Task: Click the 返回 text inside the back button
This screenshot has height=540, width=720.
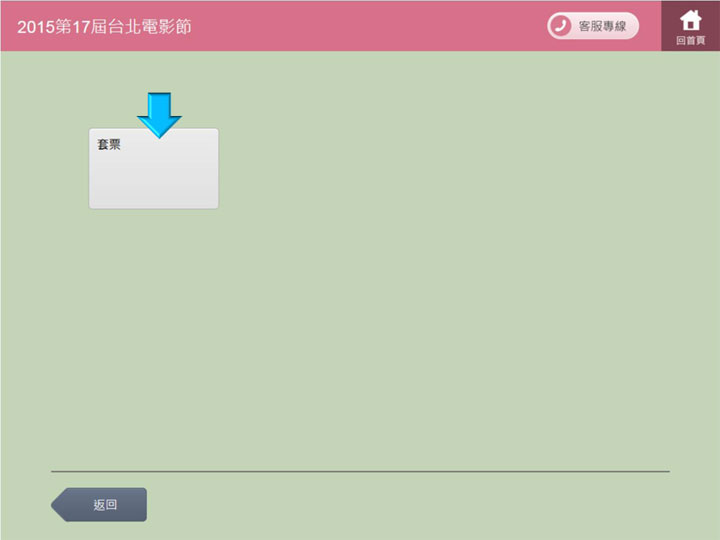Action: tap(105, 505)
